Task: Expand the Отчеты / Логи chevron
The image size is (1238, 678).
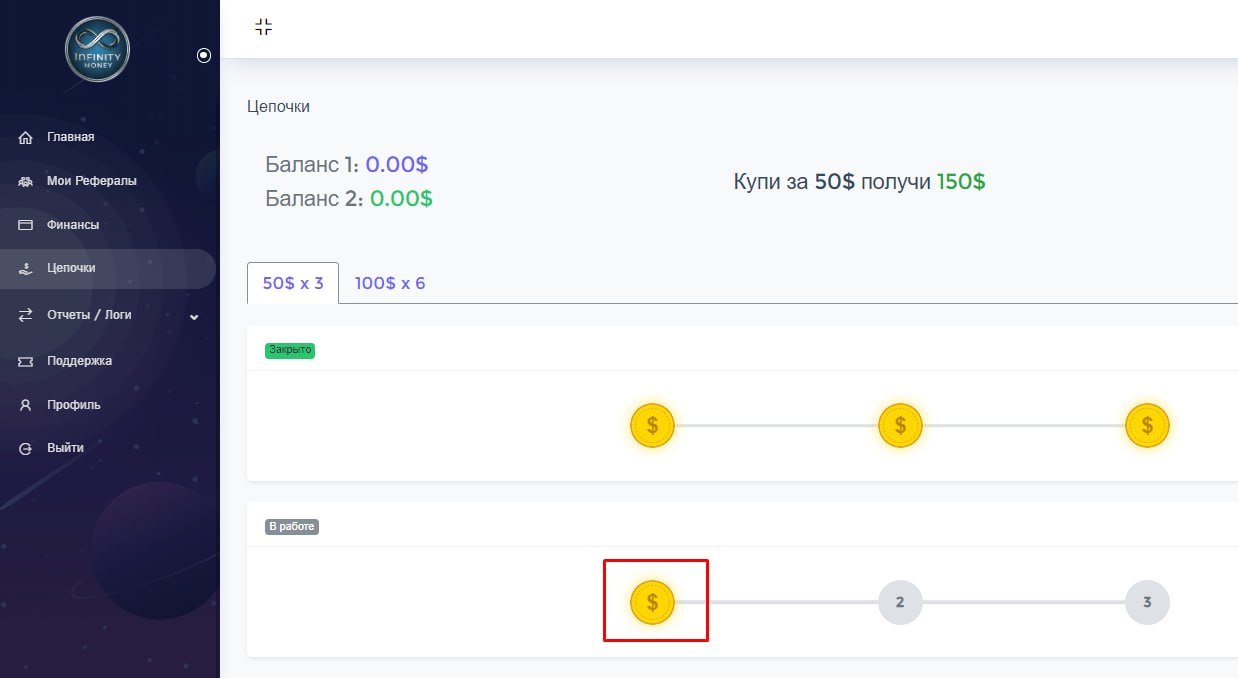Action: [194, 316]
